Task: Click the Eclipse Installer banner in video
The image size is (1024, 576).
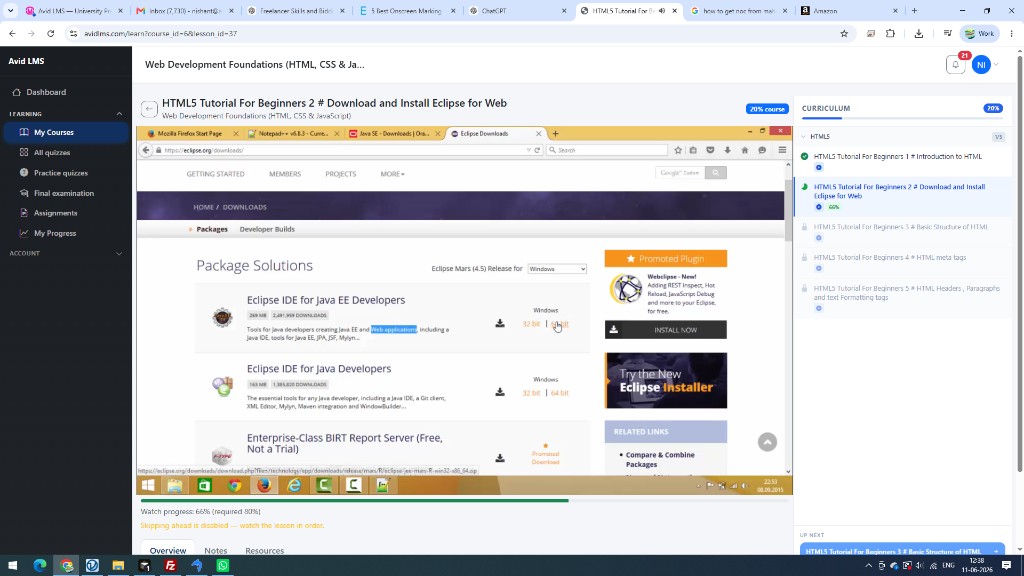Action: (665, 380)
